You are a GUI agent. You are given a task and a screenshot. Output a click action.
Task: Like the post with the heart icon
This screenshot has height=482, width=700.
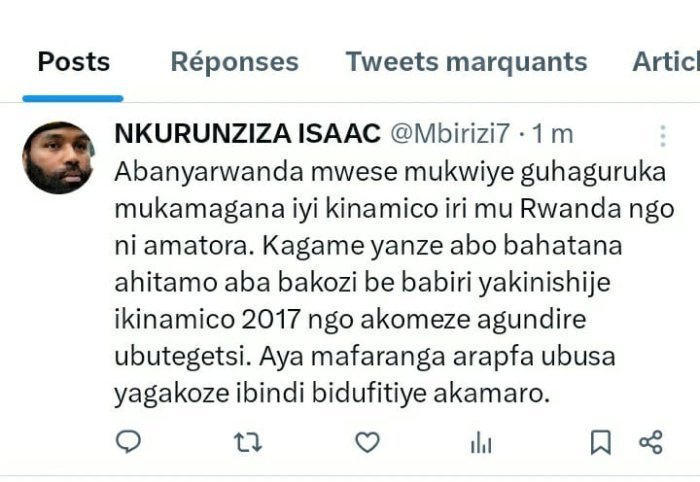tap(367, 442)
